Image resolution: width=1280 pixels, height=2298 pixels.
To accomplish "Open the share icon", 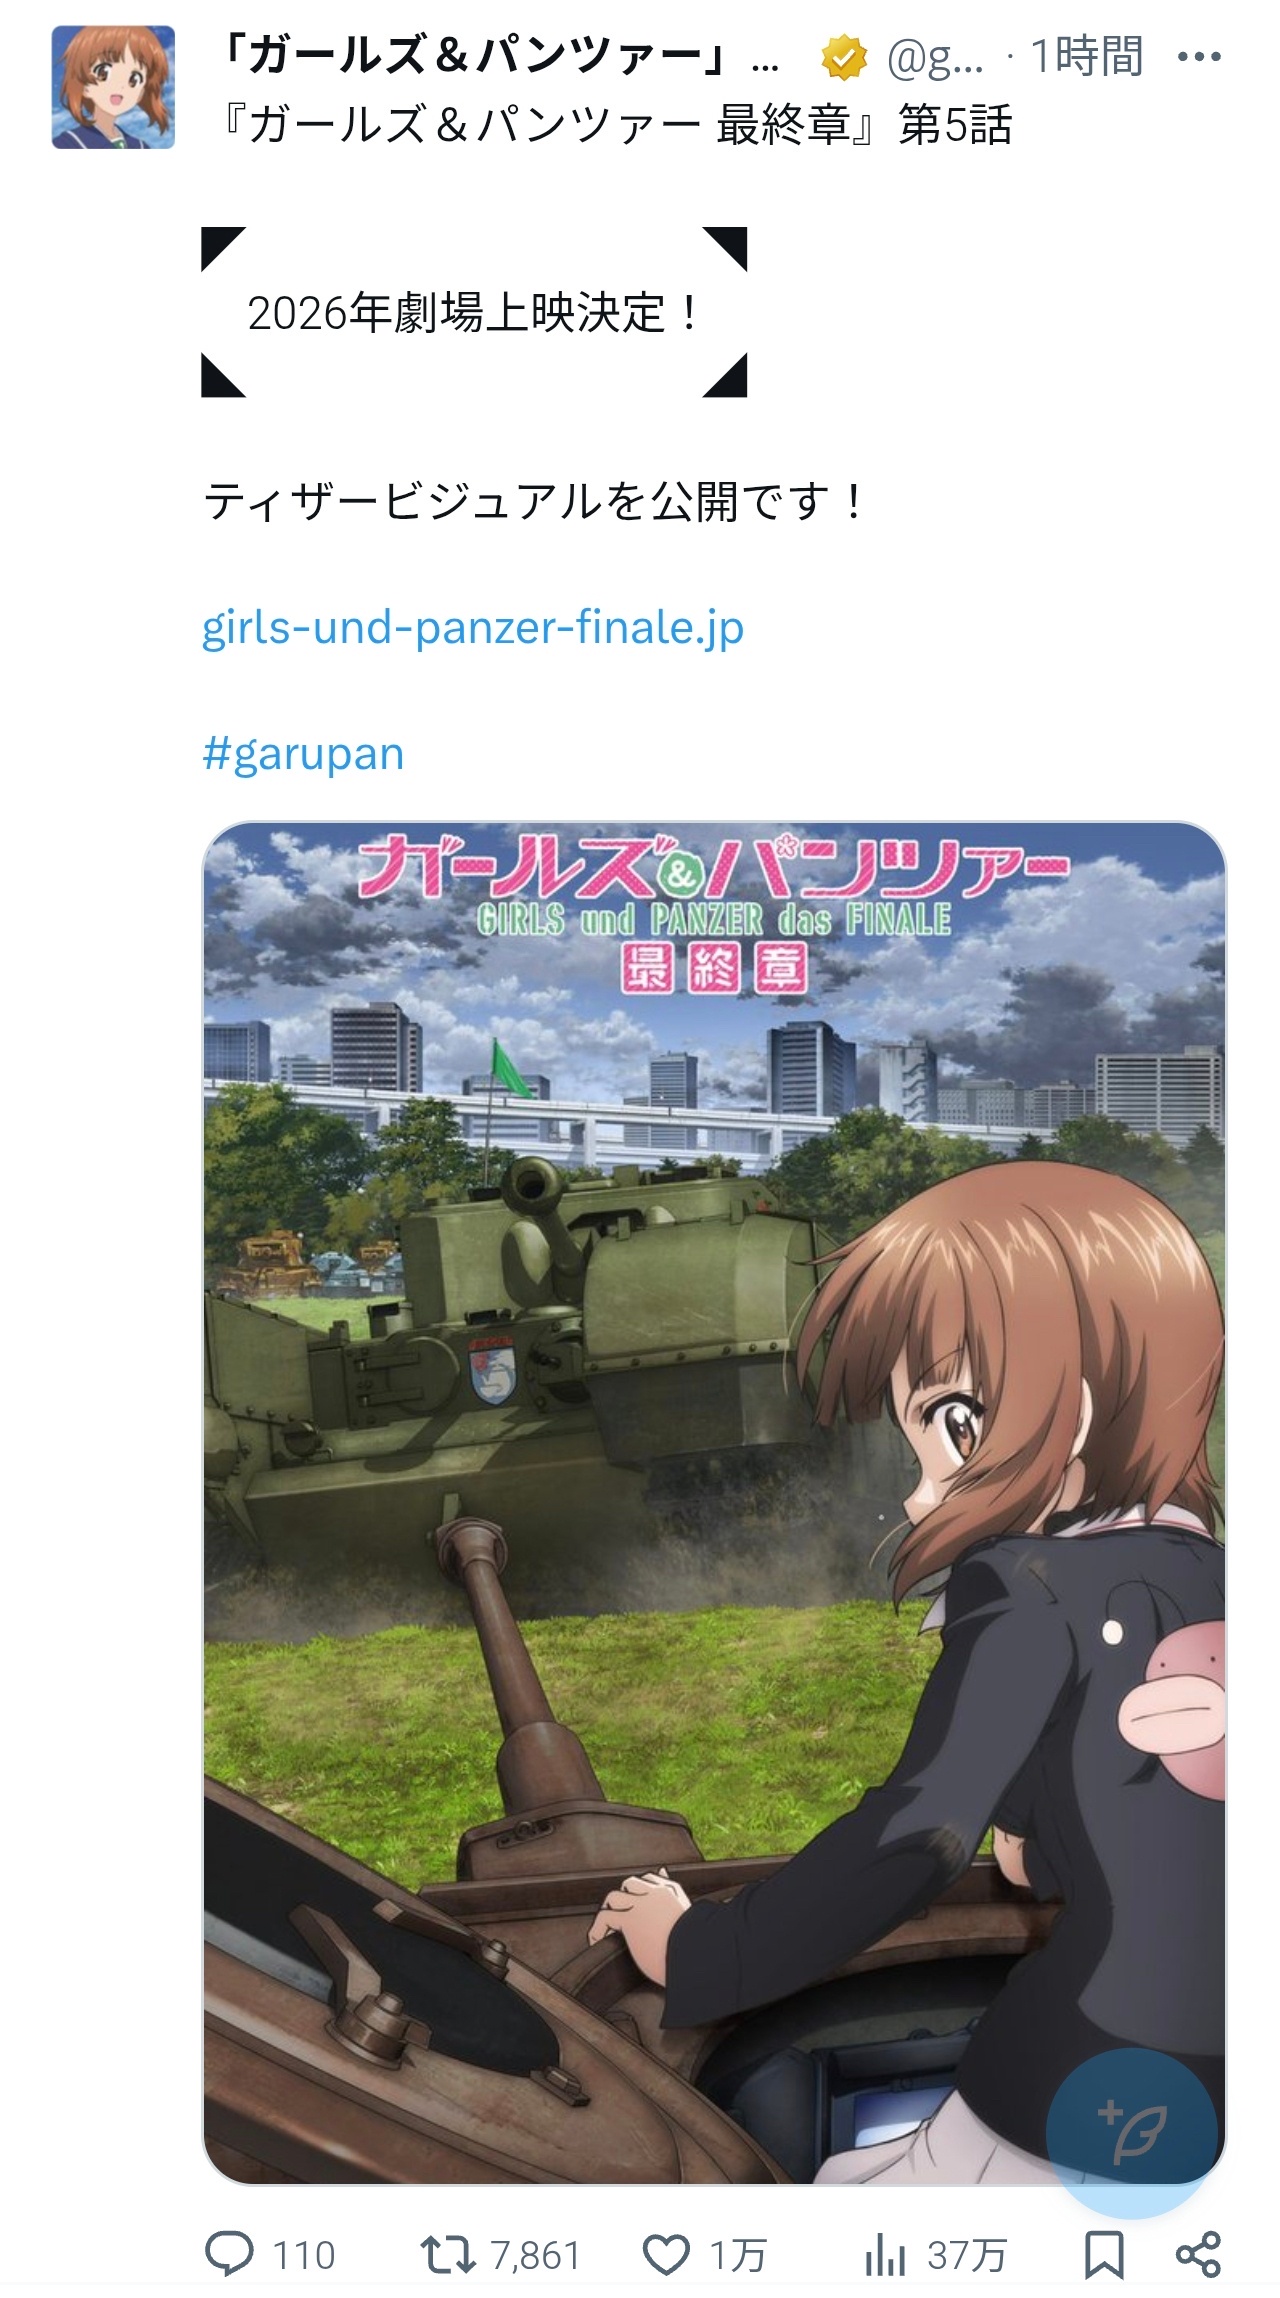I will [x=1198, y=2255].
